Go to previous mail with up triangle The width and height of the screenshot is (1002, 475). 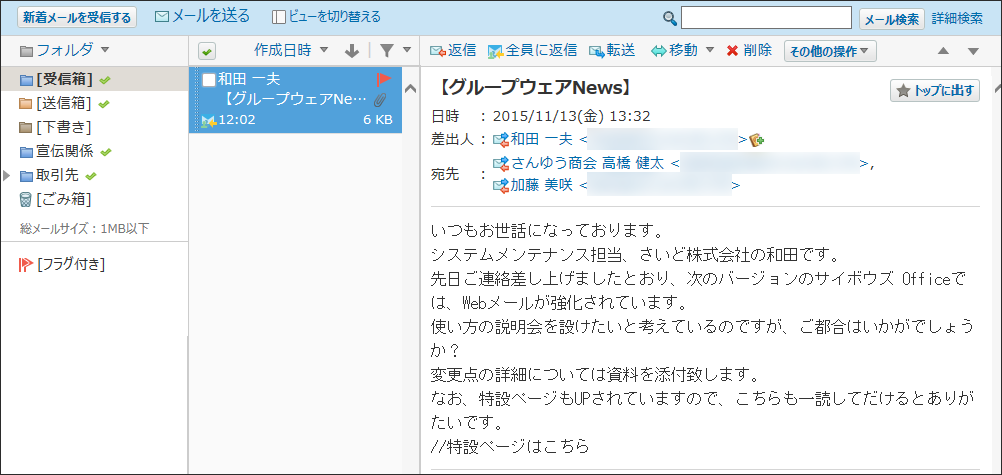(943, 51)
